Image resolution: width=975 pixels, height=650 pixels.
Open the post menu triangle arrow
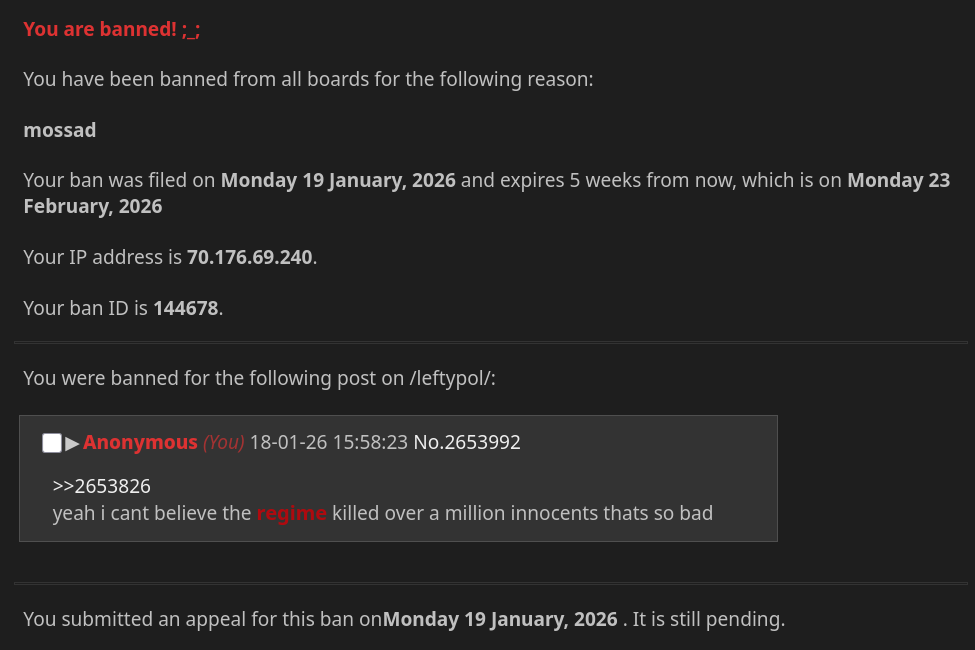click(72, 443)
